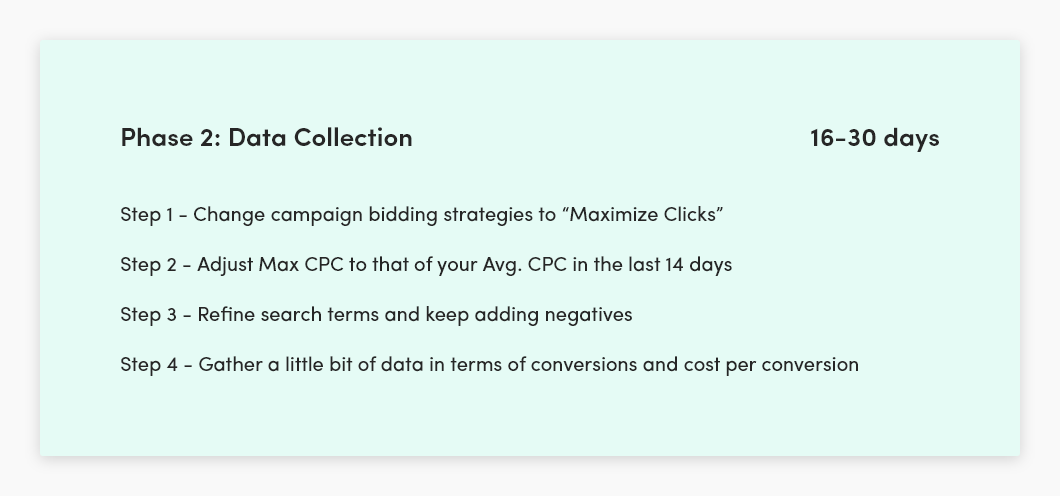Select the "Step 2" label text
Viewport: 1060px width, 496px height.
pos(149,264)
